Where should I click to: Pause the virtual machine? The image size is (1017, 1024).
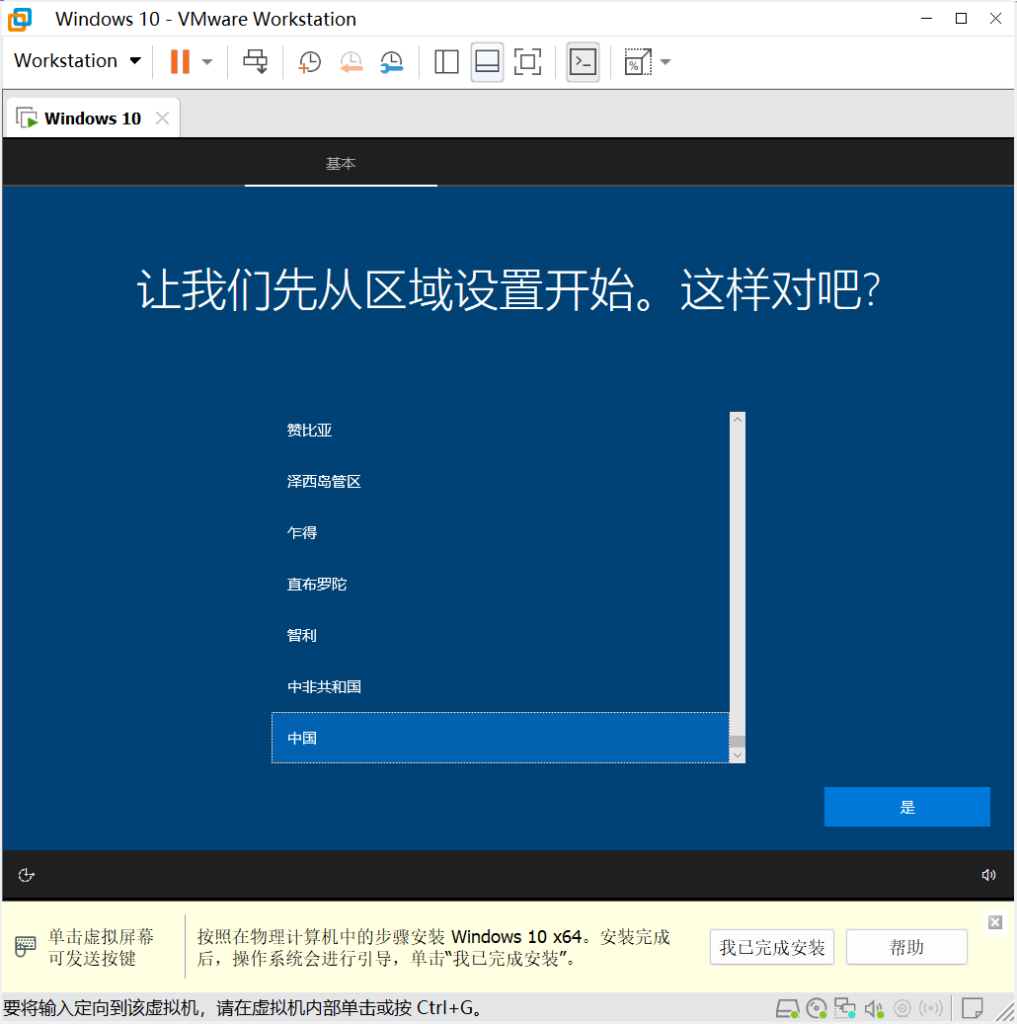coord(180,62)
